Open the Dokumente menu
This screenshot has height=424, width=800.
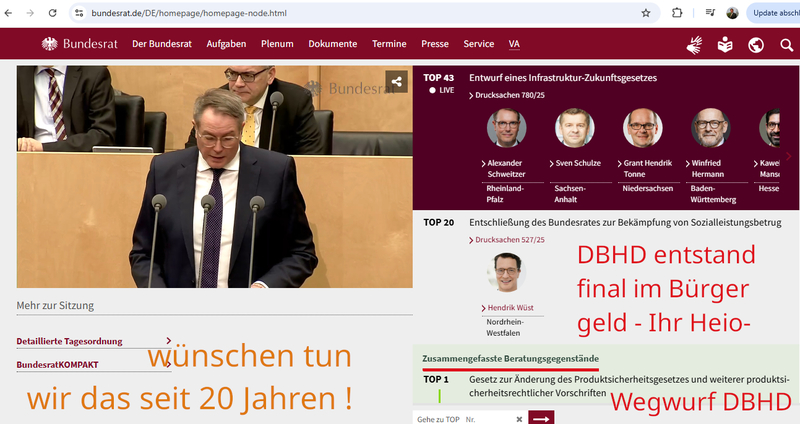click(332, 44)
